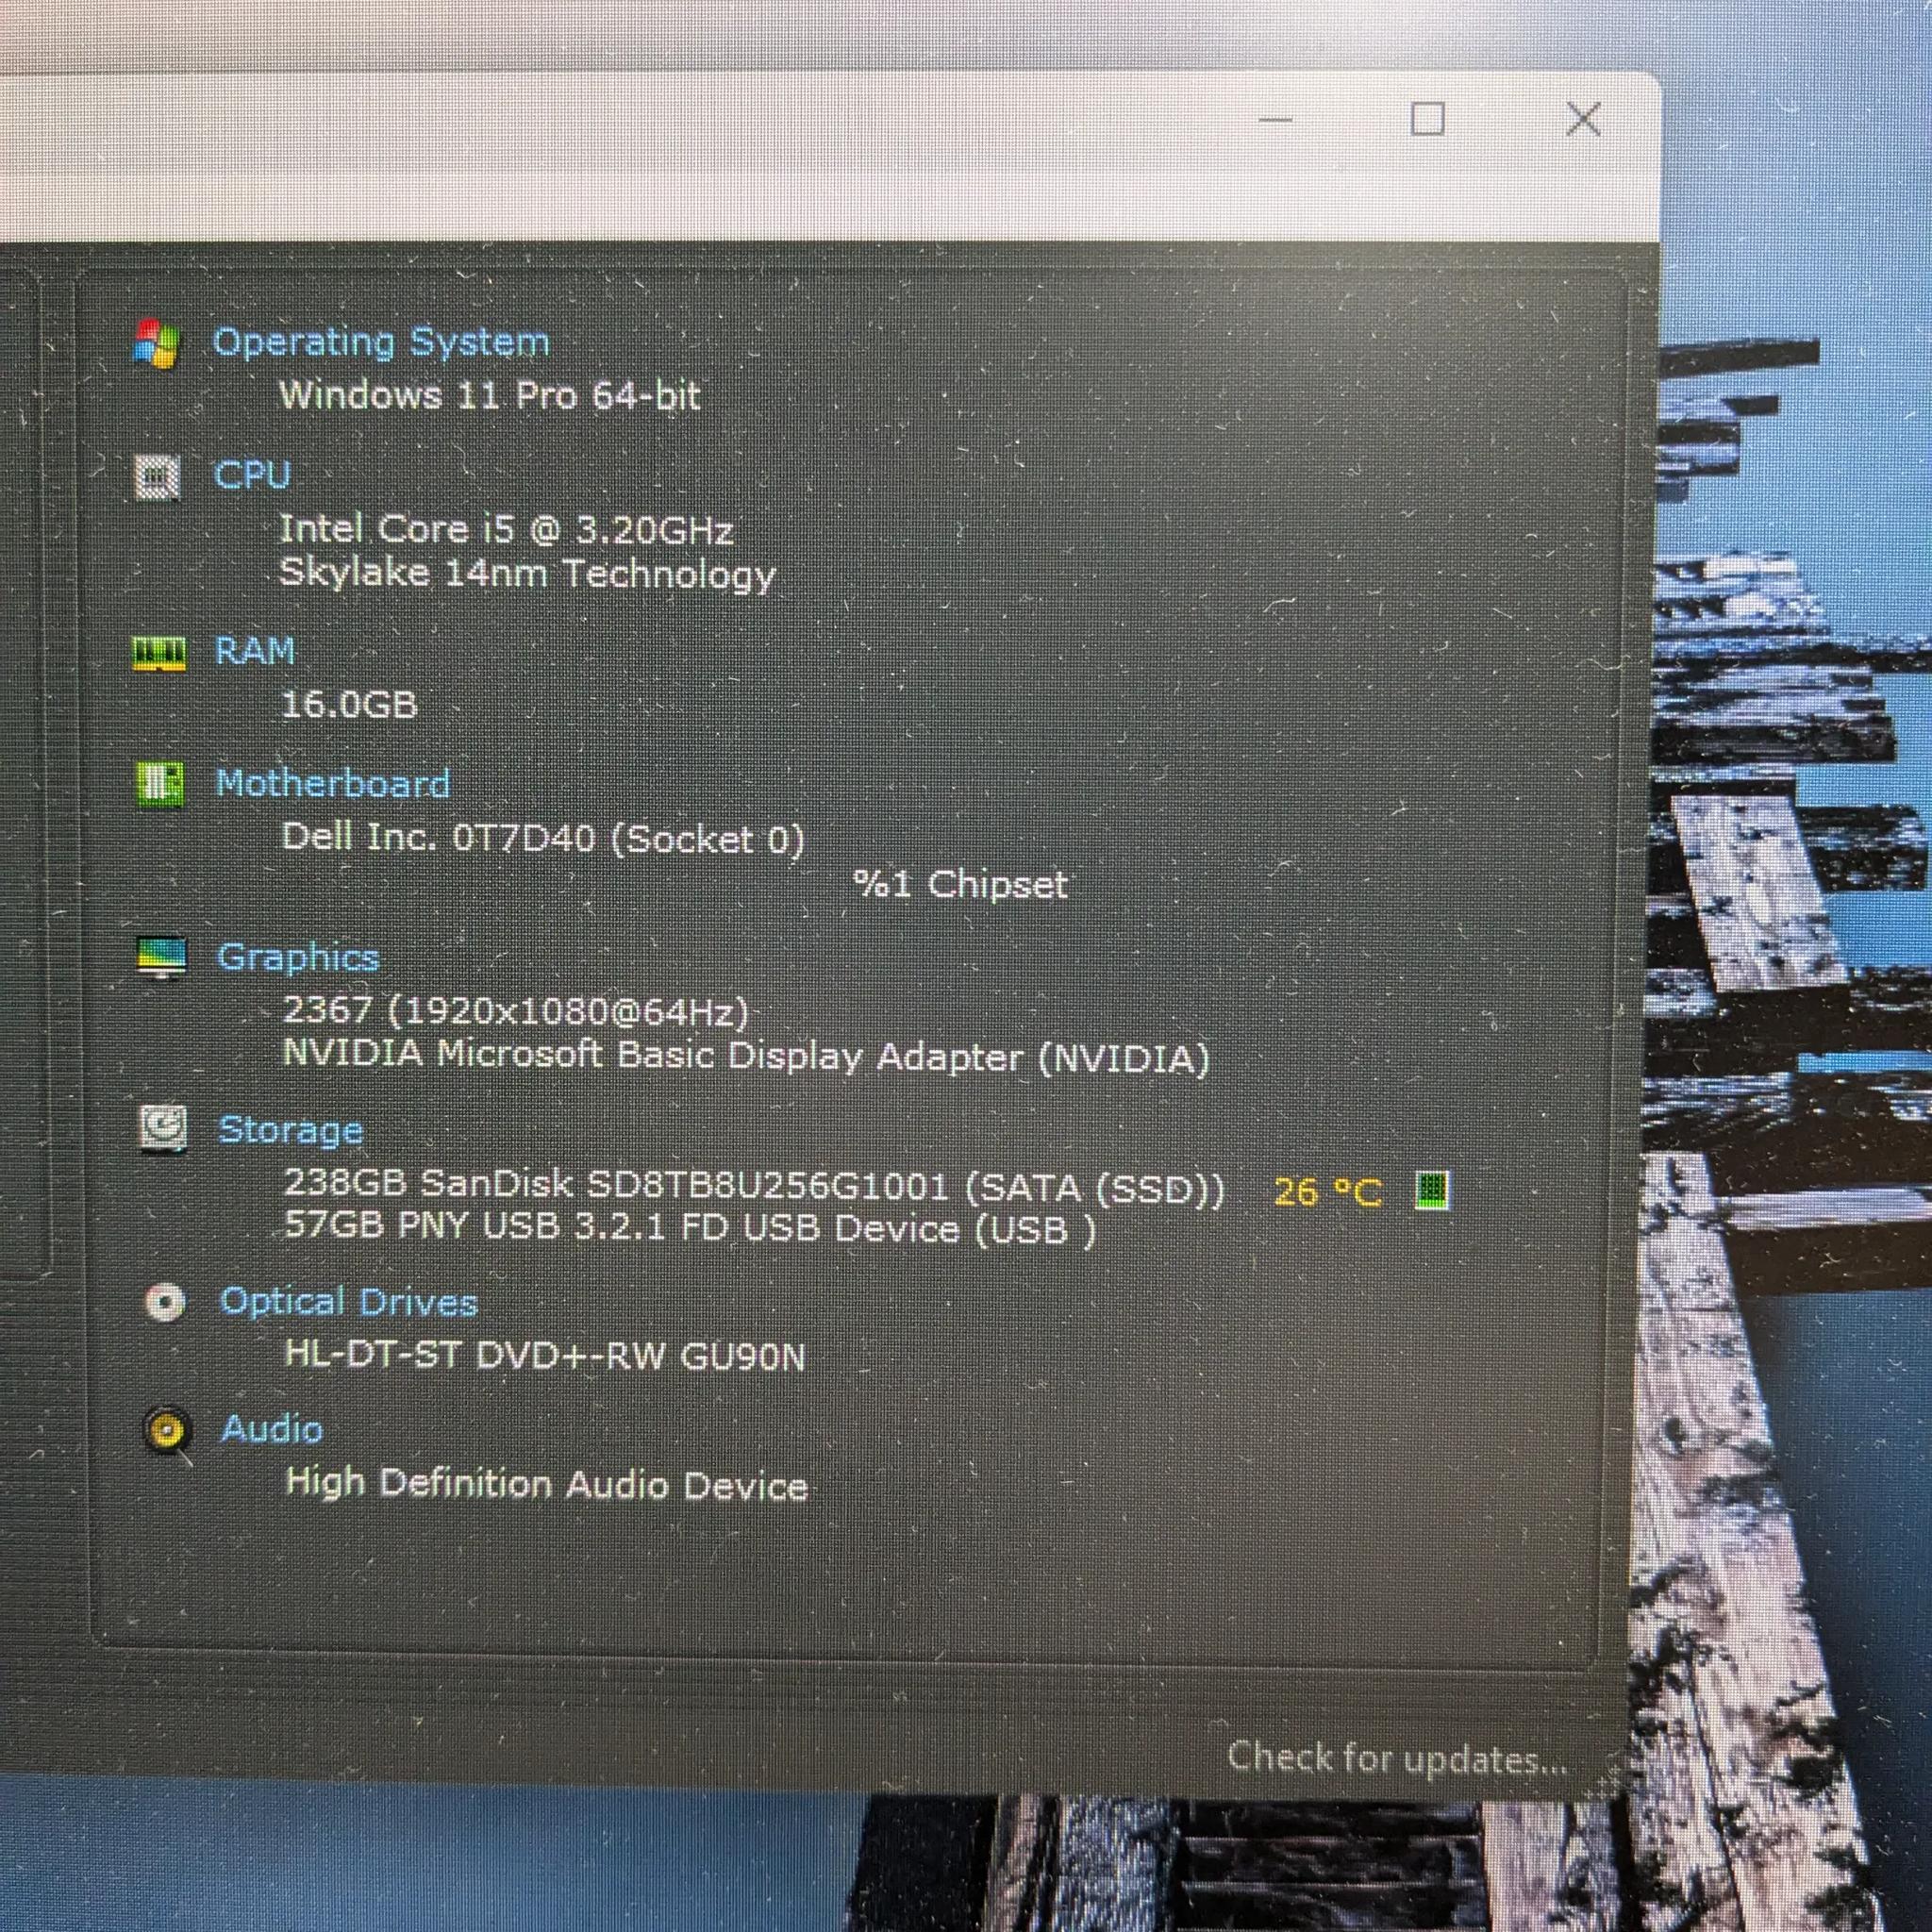Open the Audio section link
Viewport: 1932px width, 1932px height.
pos(272,1429)
